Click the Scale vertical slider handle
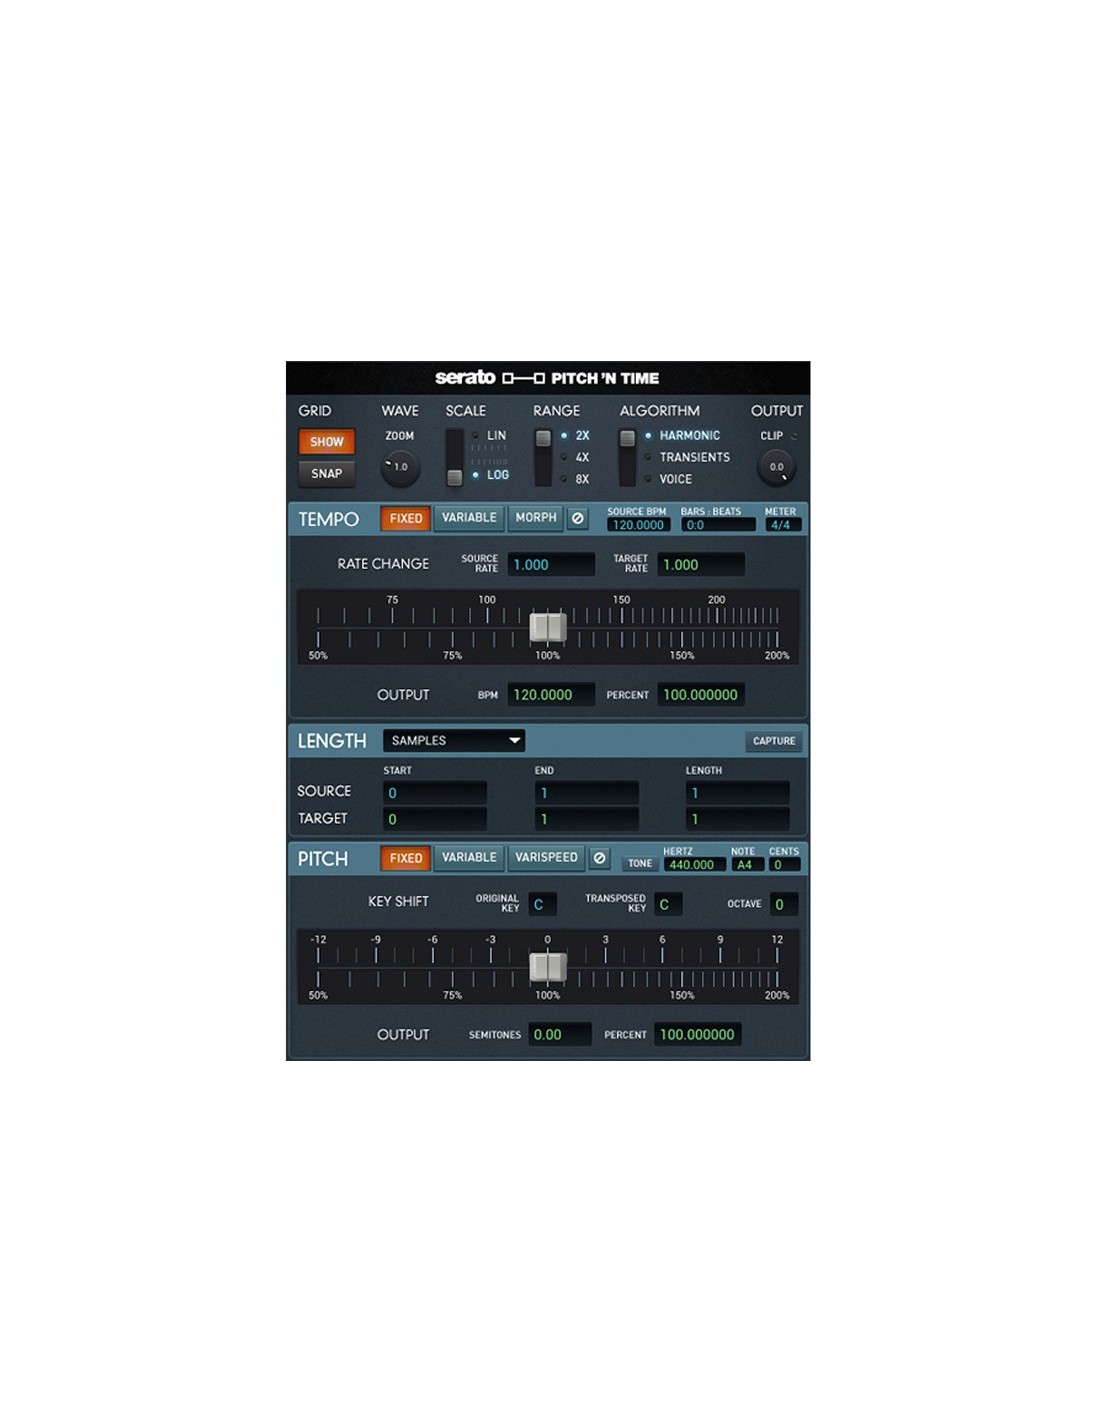The height and width of the screenshot is (1422, 1100). tap(455, 477)
